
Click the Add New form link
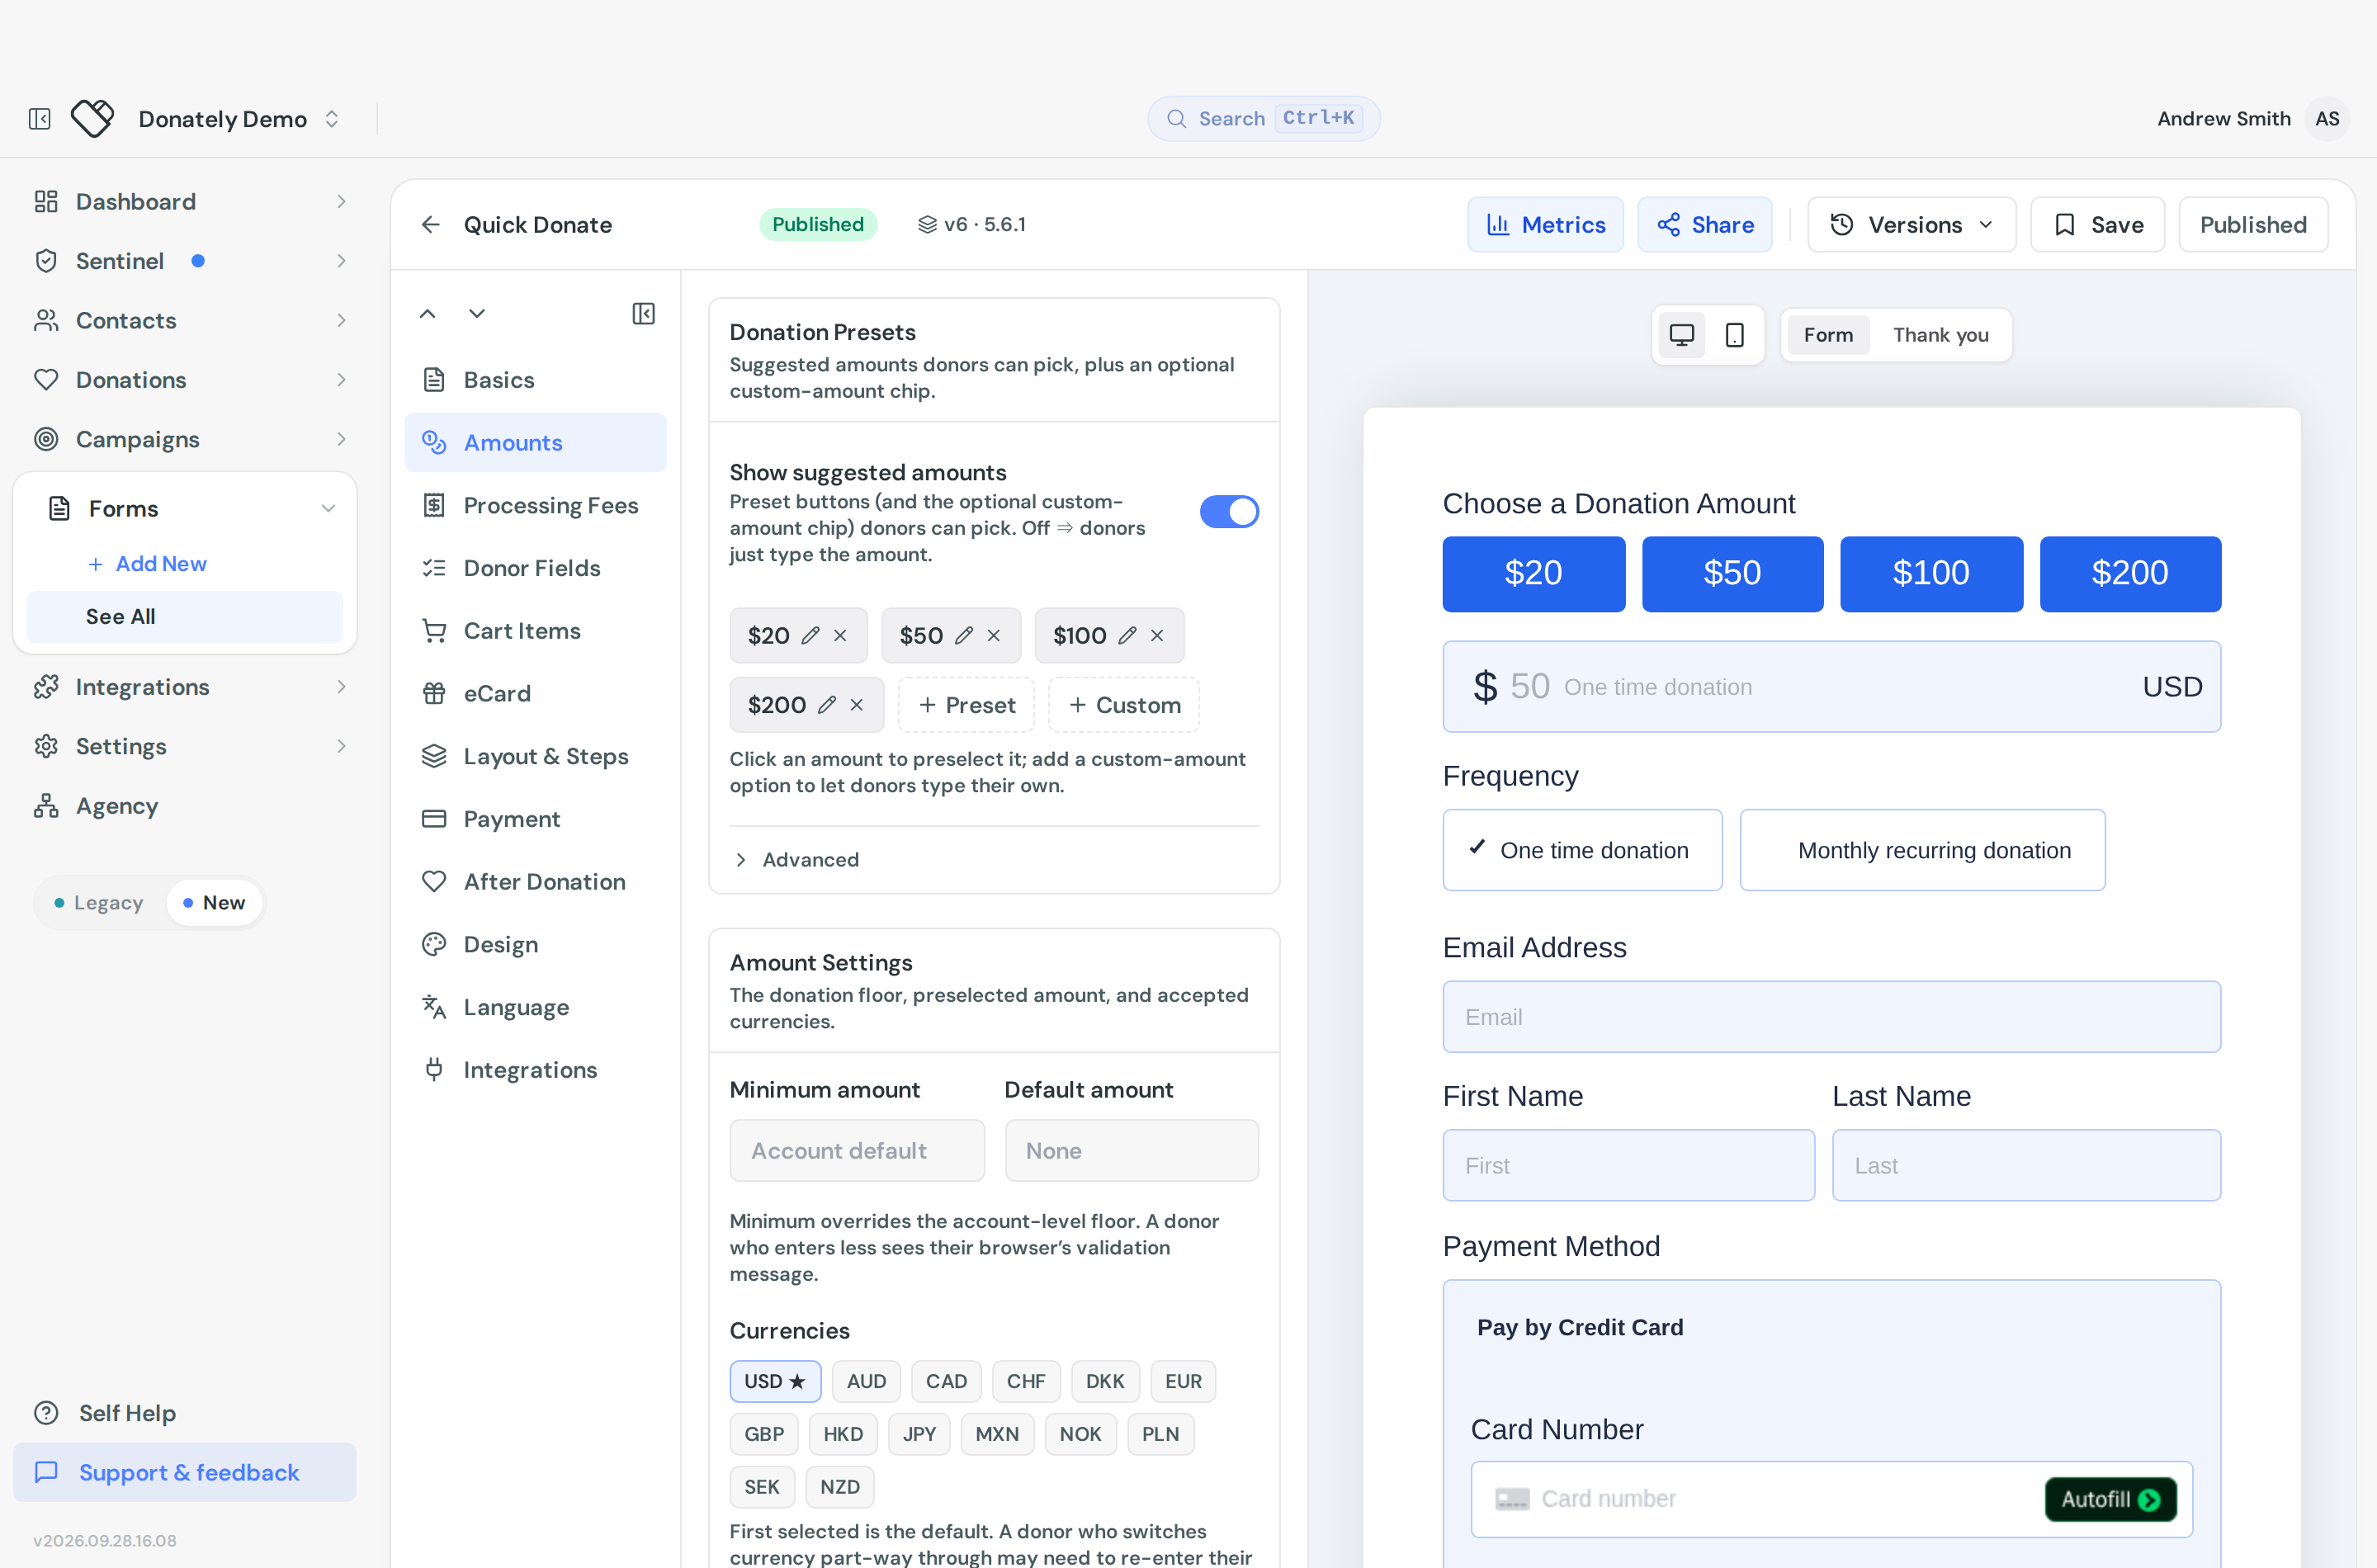tap(148, 564)
